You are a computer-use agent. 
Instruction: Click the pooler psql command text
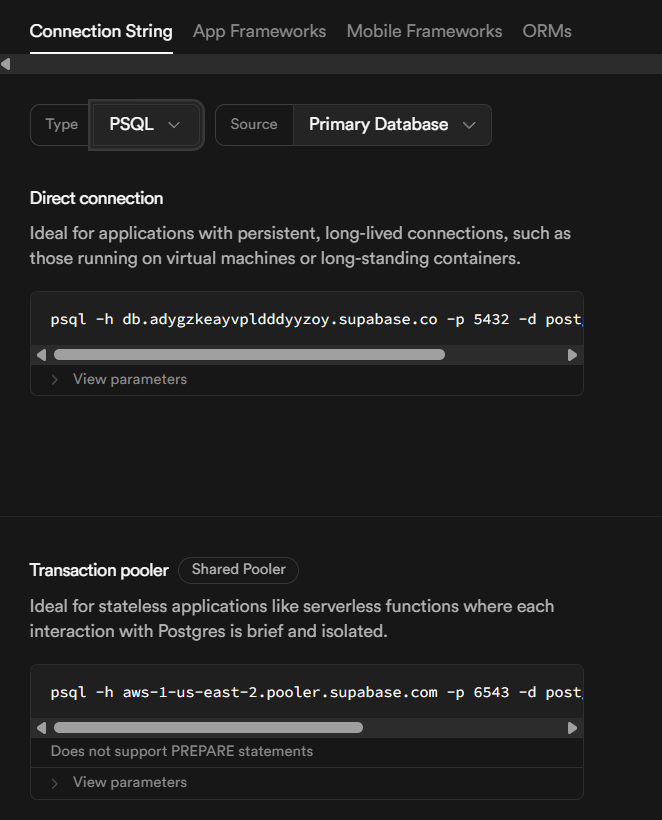coord(316,692)
